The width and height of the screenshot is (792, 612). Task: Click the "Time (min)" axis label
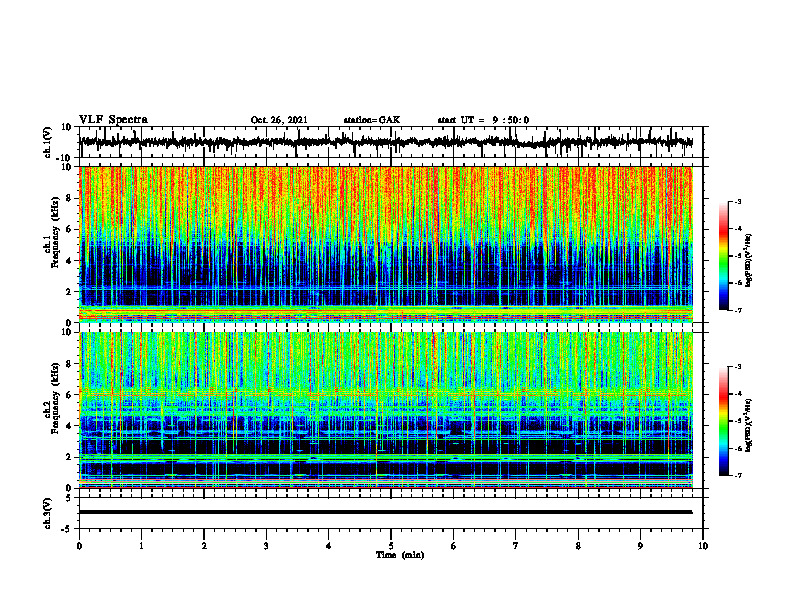[x=400, y=555]
